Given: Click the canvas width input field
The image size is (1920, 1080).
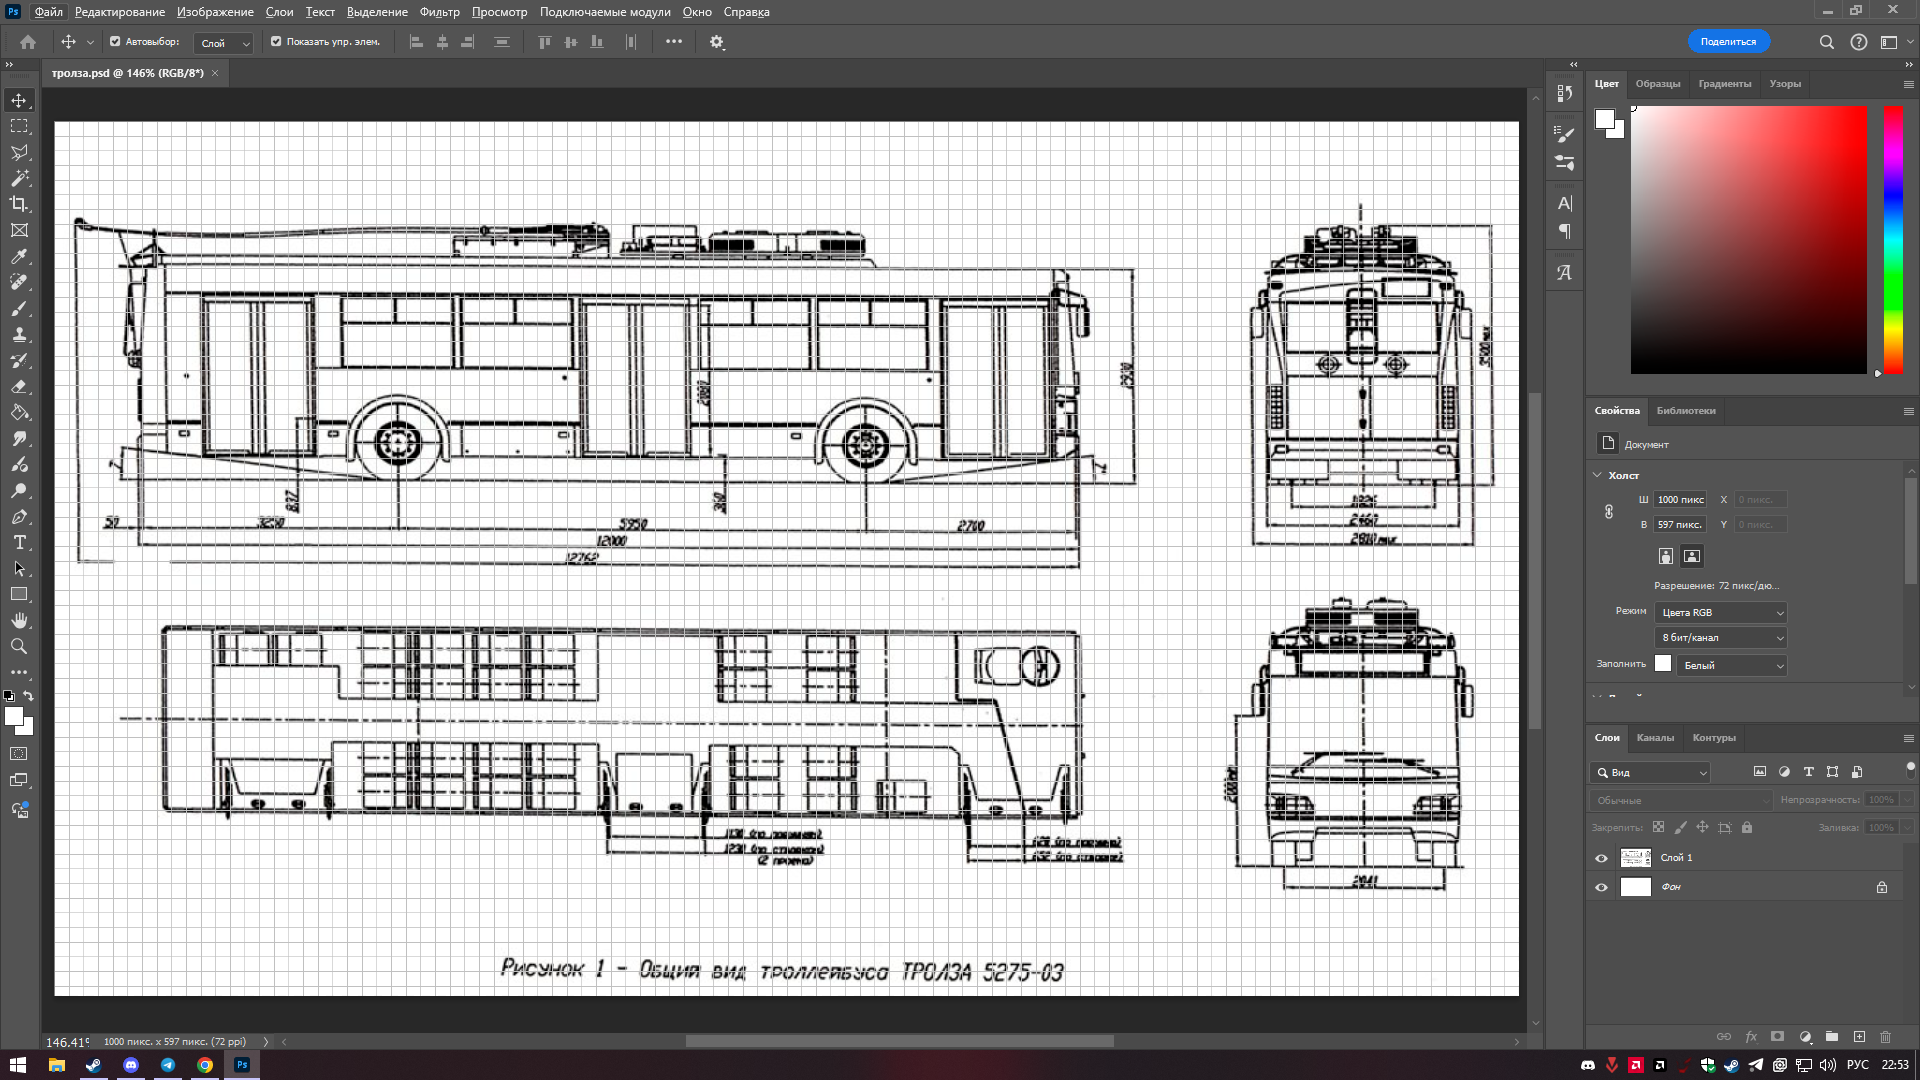Looking at the screenshot, I should pos(1680,500).
